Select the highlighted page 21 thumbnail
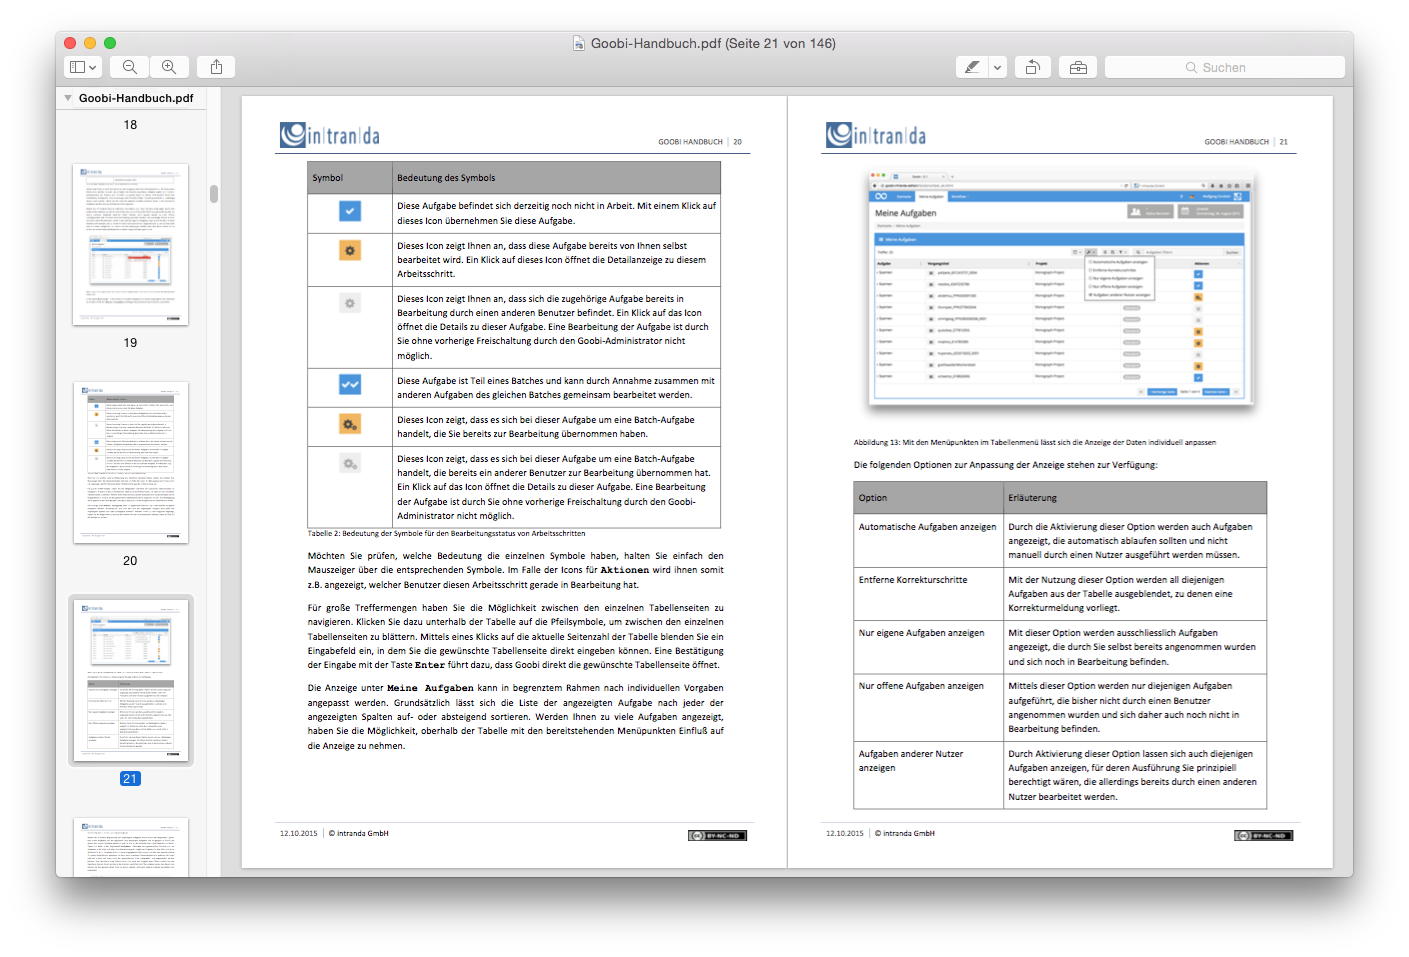The height and width of the screenshot is (957, 1409). 130,680
